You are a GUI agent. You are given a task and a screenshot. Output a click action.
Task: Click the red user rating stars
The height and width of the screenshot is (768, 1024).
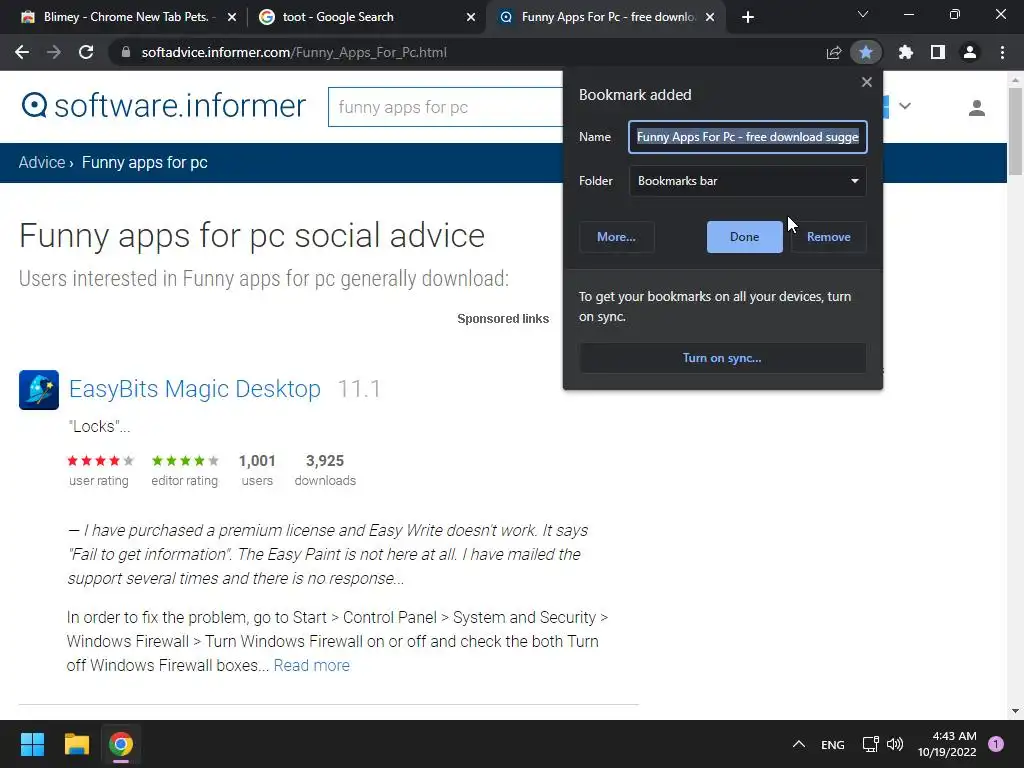[100, 460]
